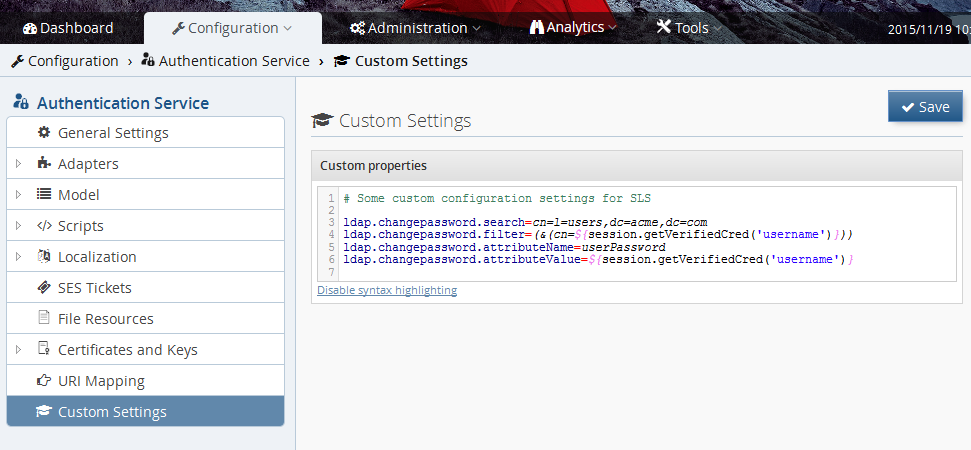Open the Analytics menu label
Viewport: 971px width, 450px height.
575,27
